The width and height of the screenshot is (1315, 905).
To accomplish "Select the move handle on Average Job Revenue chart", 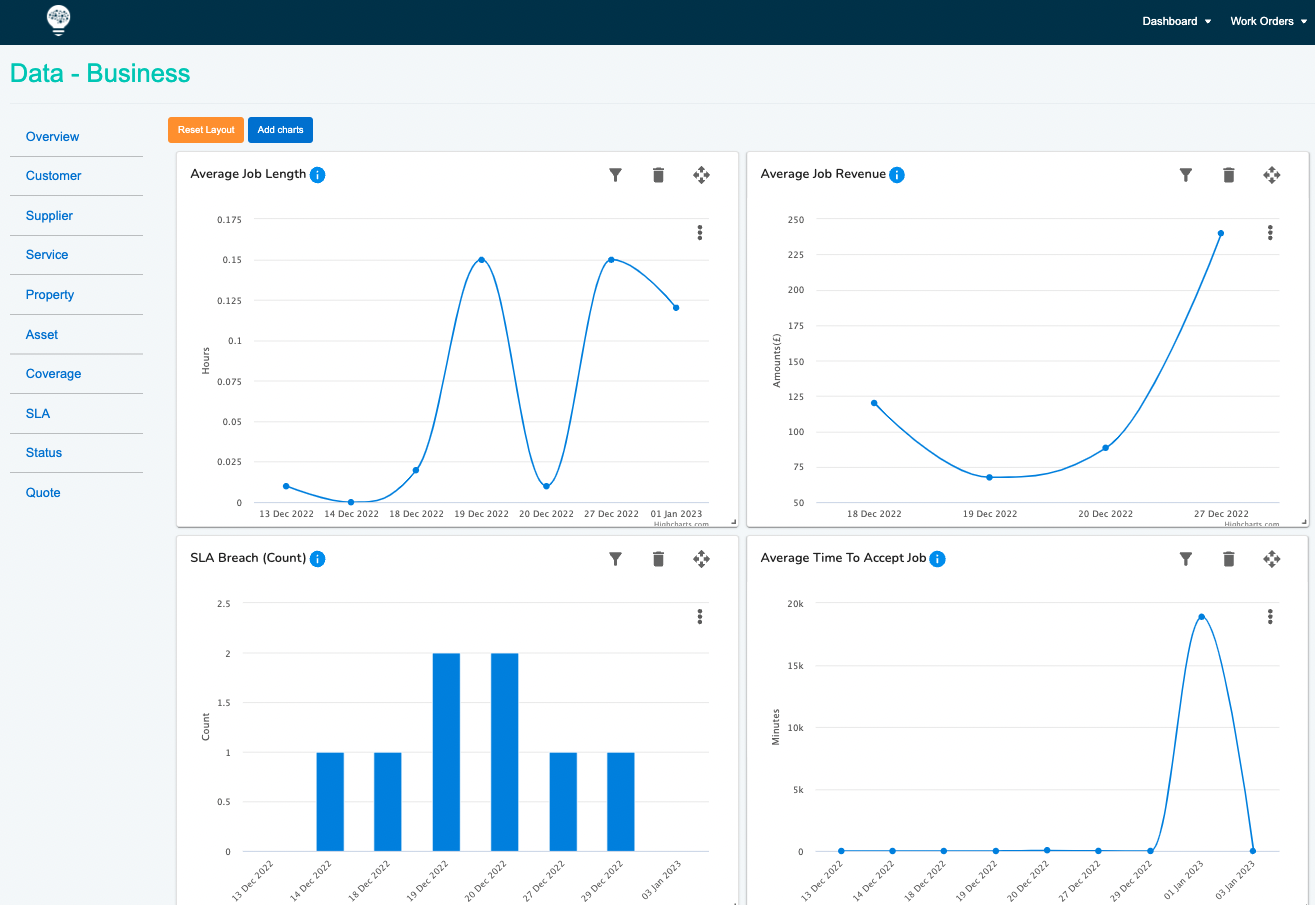I will 1272,174.
